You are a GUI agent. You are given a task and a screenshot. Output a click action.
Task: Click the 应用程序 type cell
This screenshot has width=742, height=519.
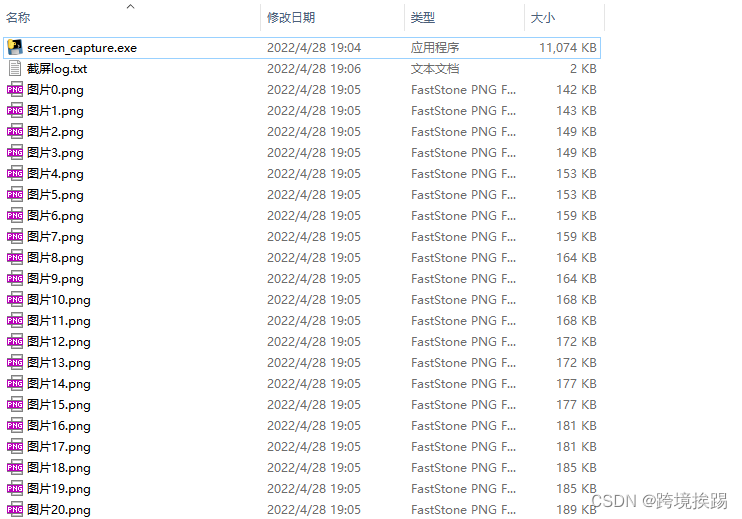click(435, 48)
